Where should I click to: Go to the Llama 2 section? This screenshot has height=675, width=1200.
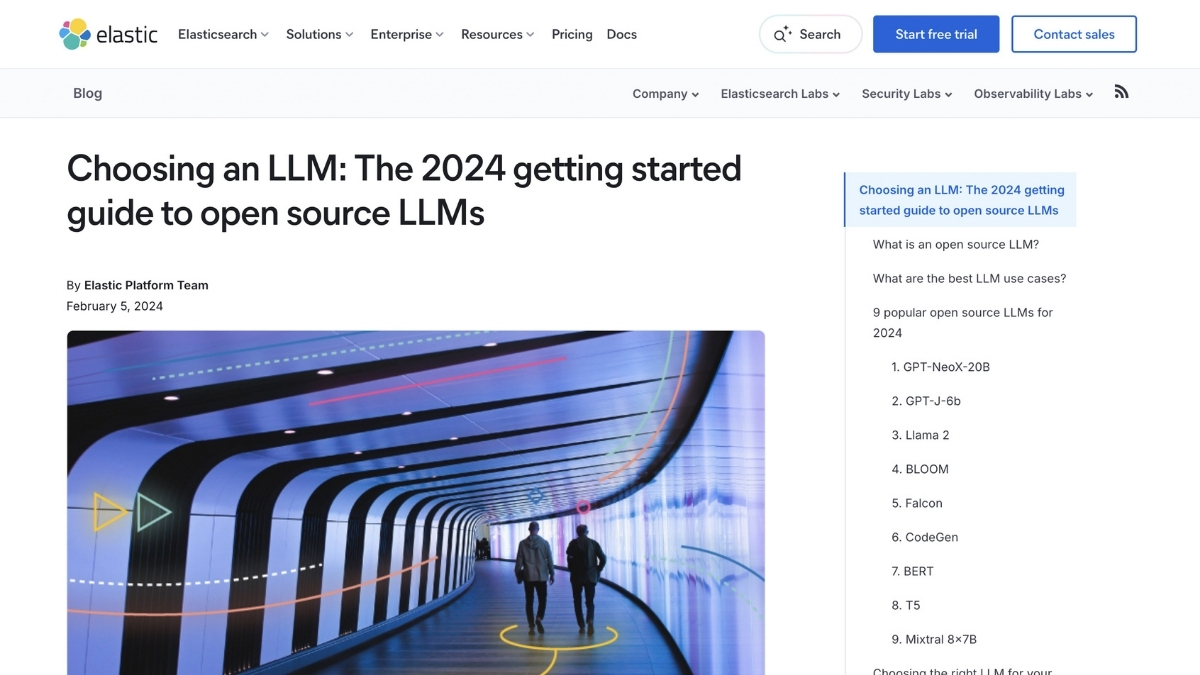920,435
